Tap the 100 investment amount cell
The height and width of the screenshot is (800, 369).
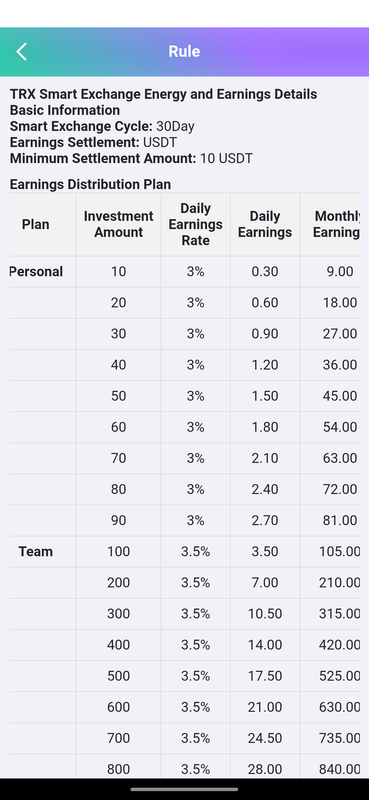click(x=118, y=552)
